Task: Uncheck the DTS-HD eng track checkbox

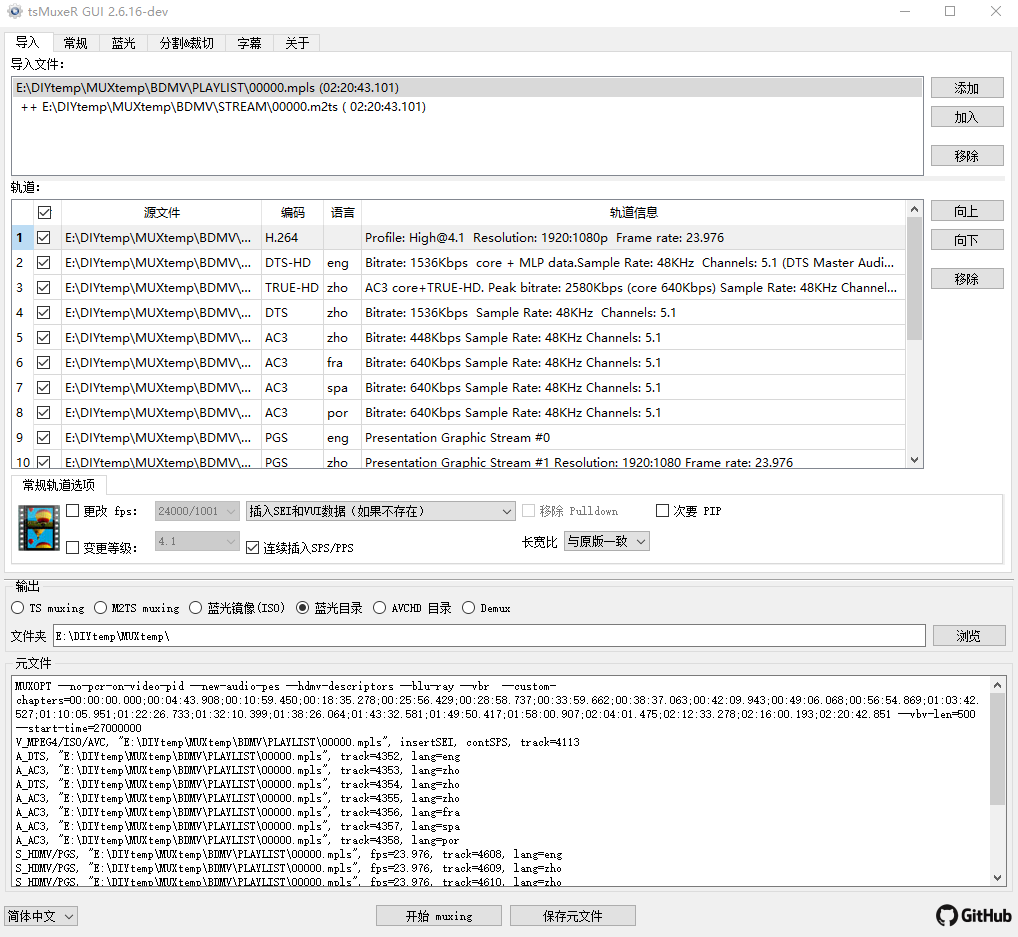Action: click(43, 262)
